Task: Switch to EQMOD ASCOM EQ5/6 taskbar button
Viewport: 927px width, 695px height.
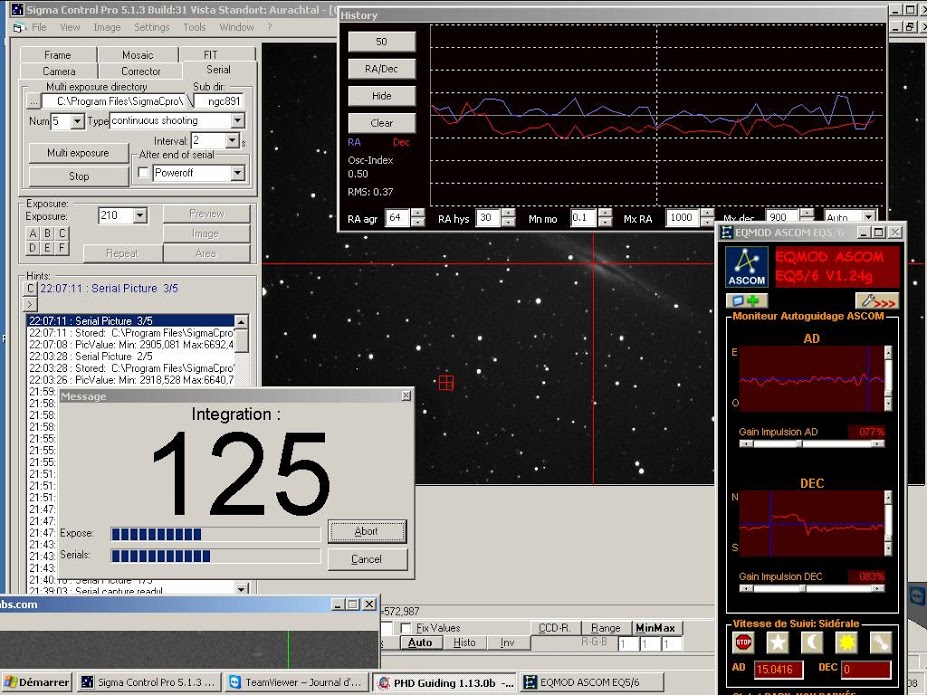Action: click(592, 682)
